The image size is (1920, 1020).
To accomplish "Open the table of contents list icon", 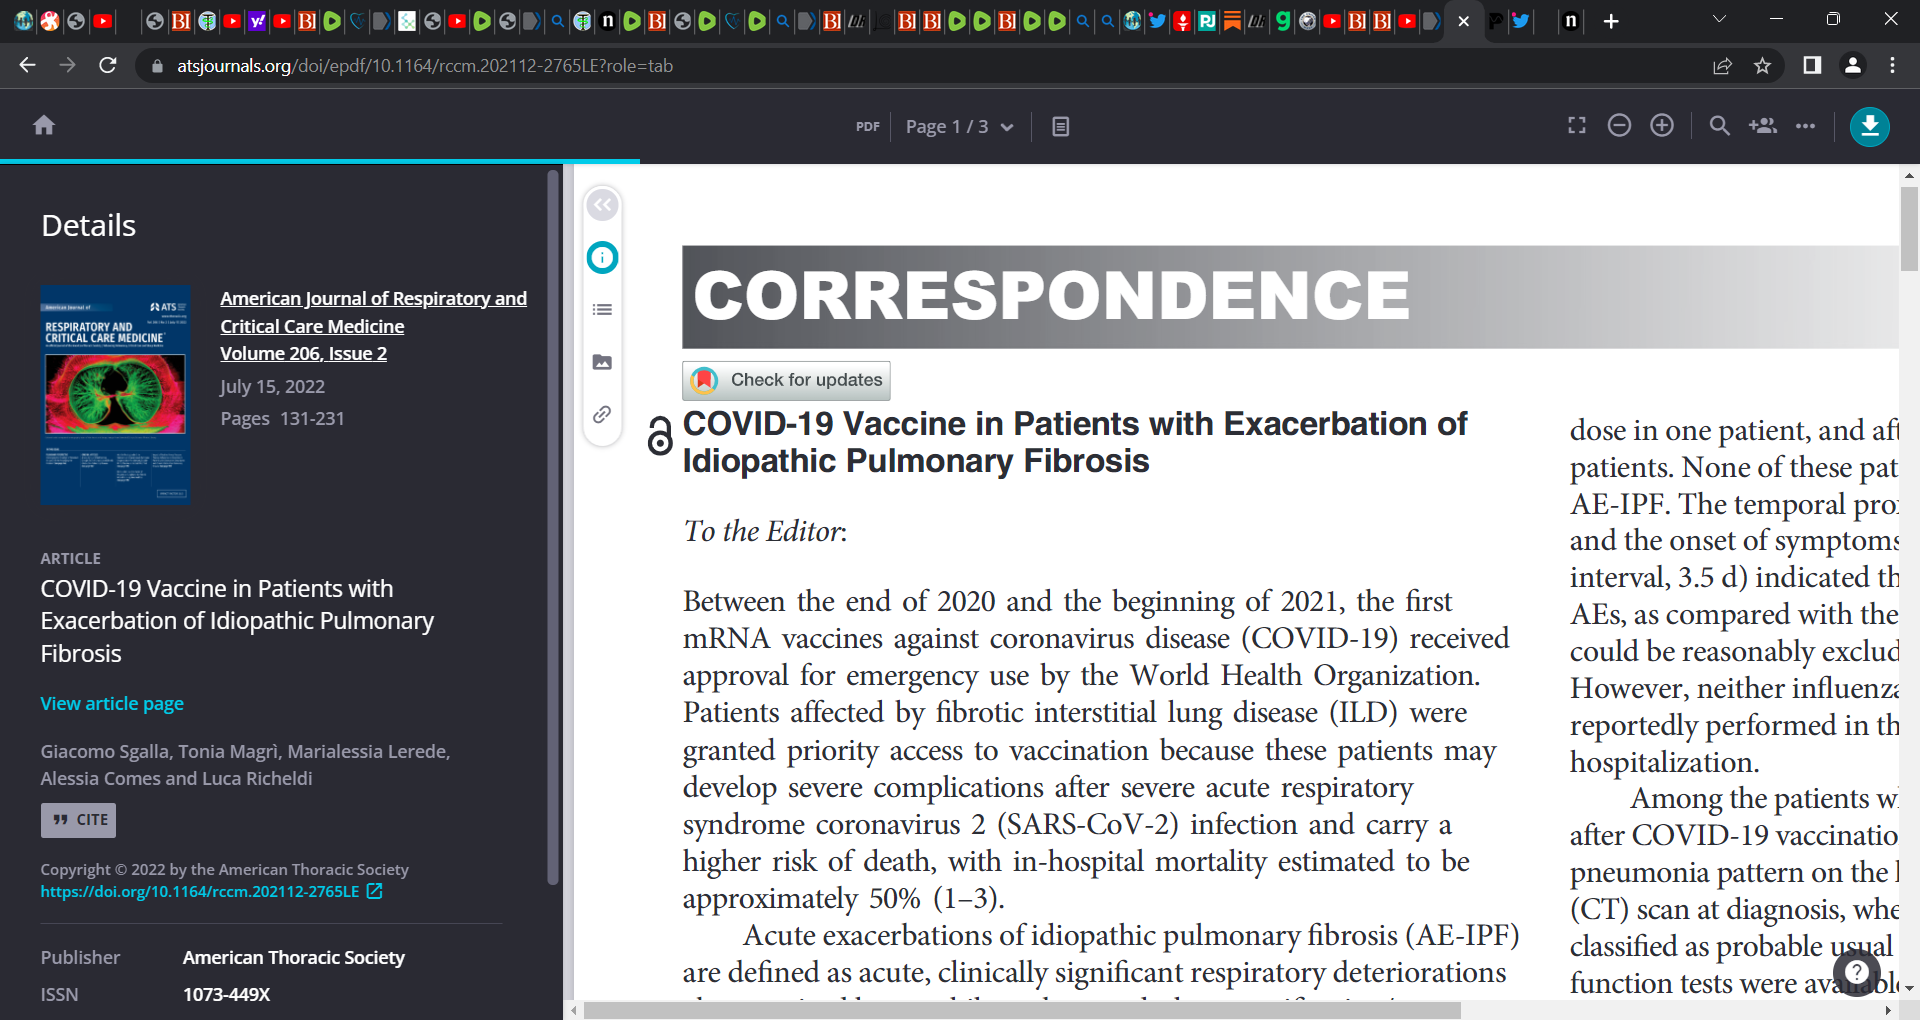I will pos(602,310).
